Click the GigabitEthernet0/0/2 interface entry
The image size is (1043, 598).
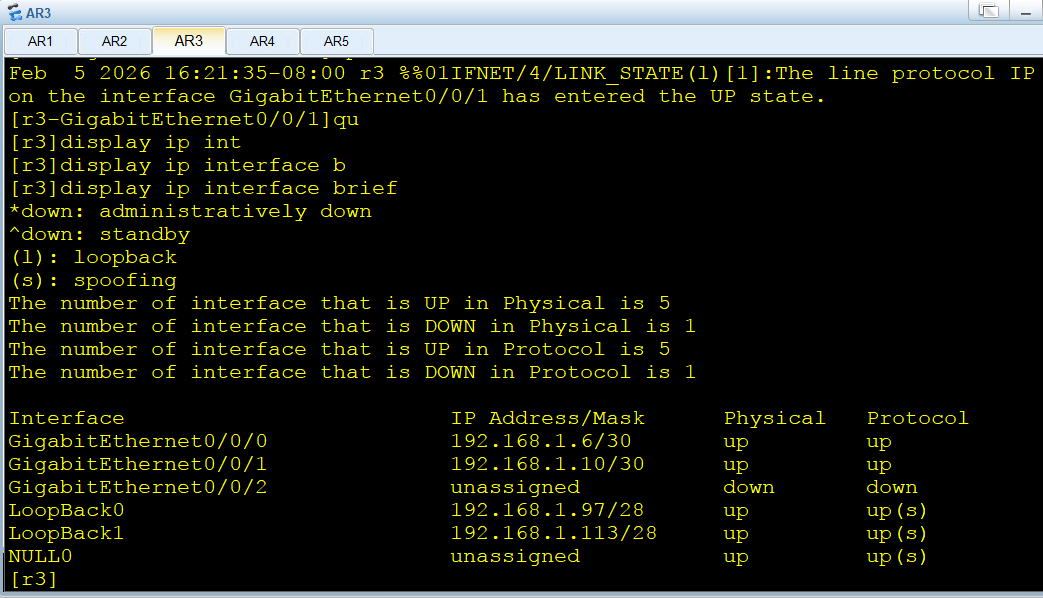tap(138, 488)
